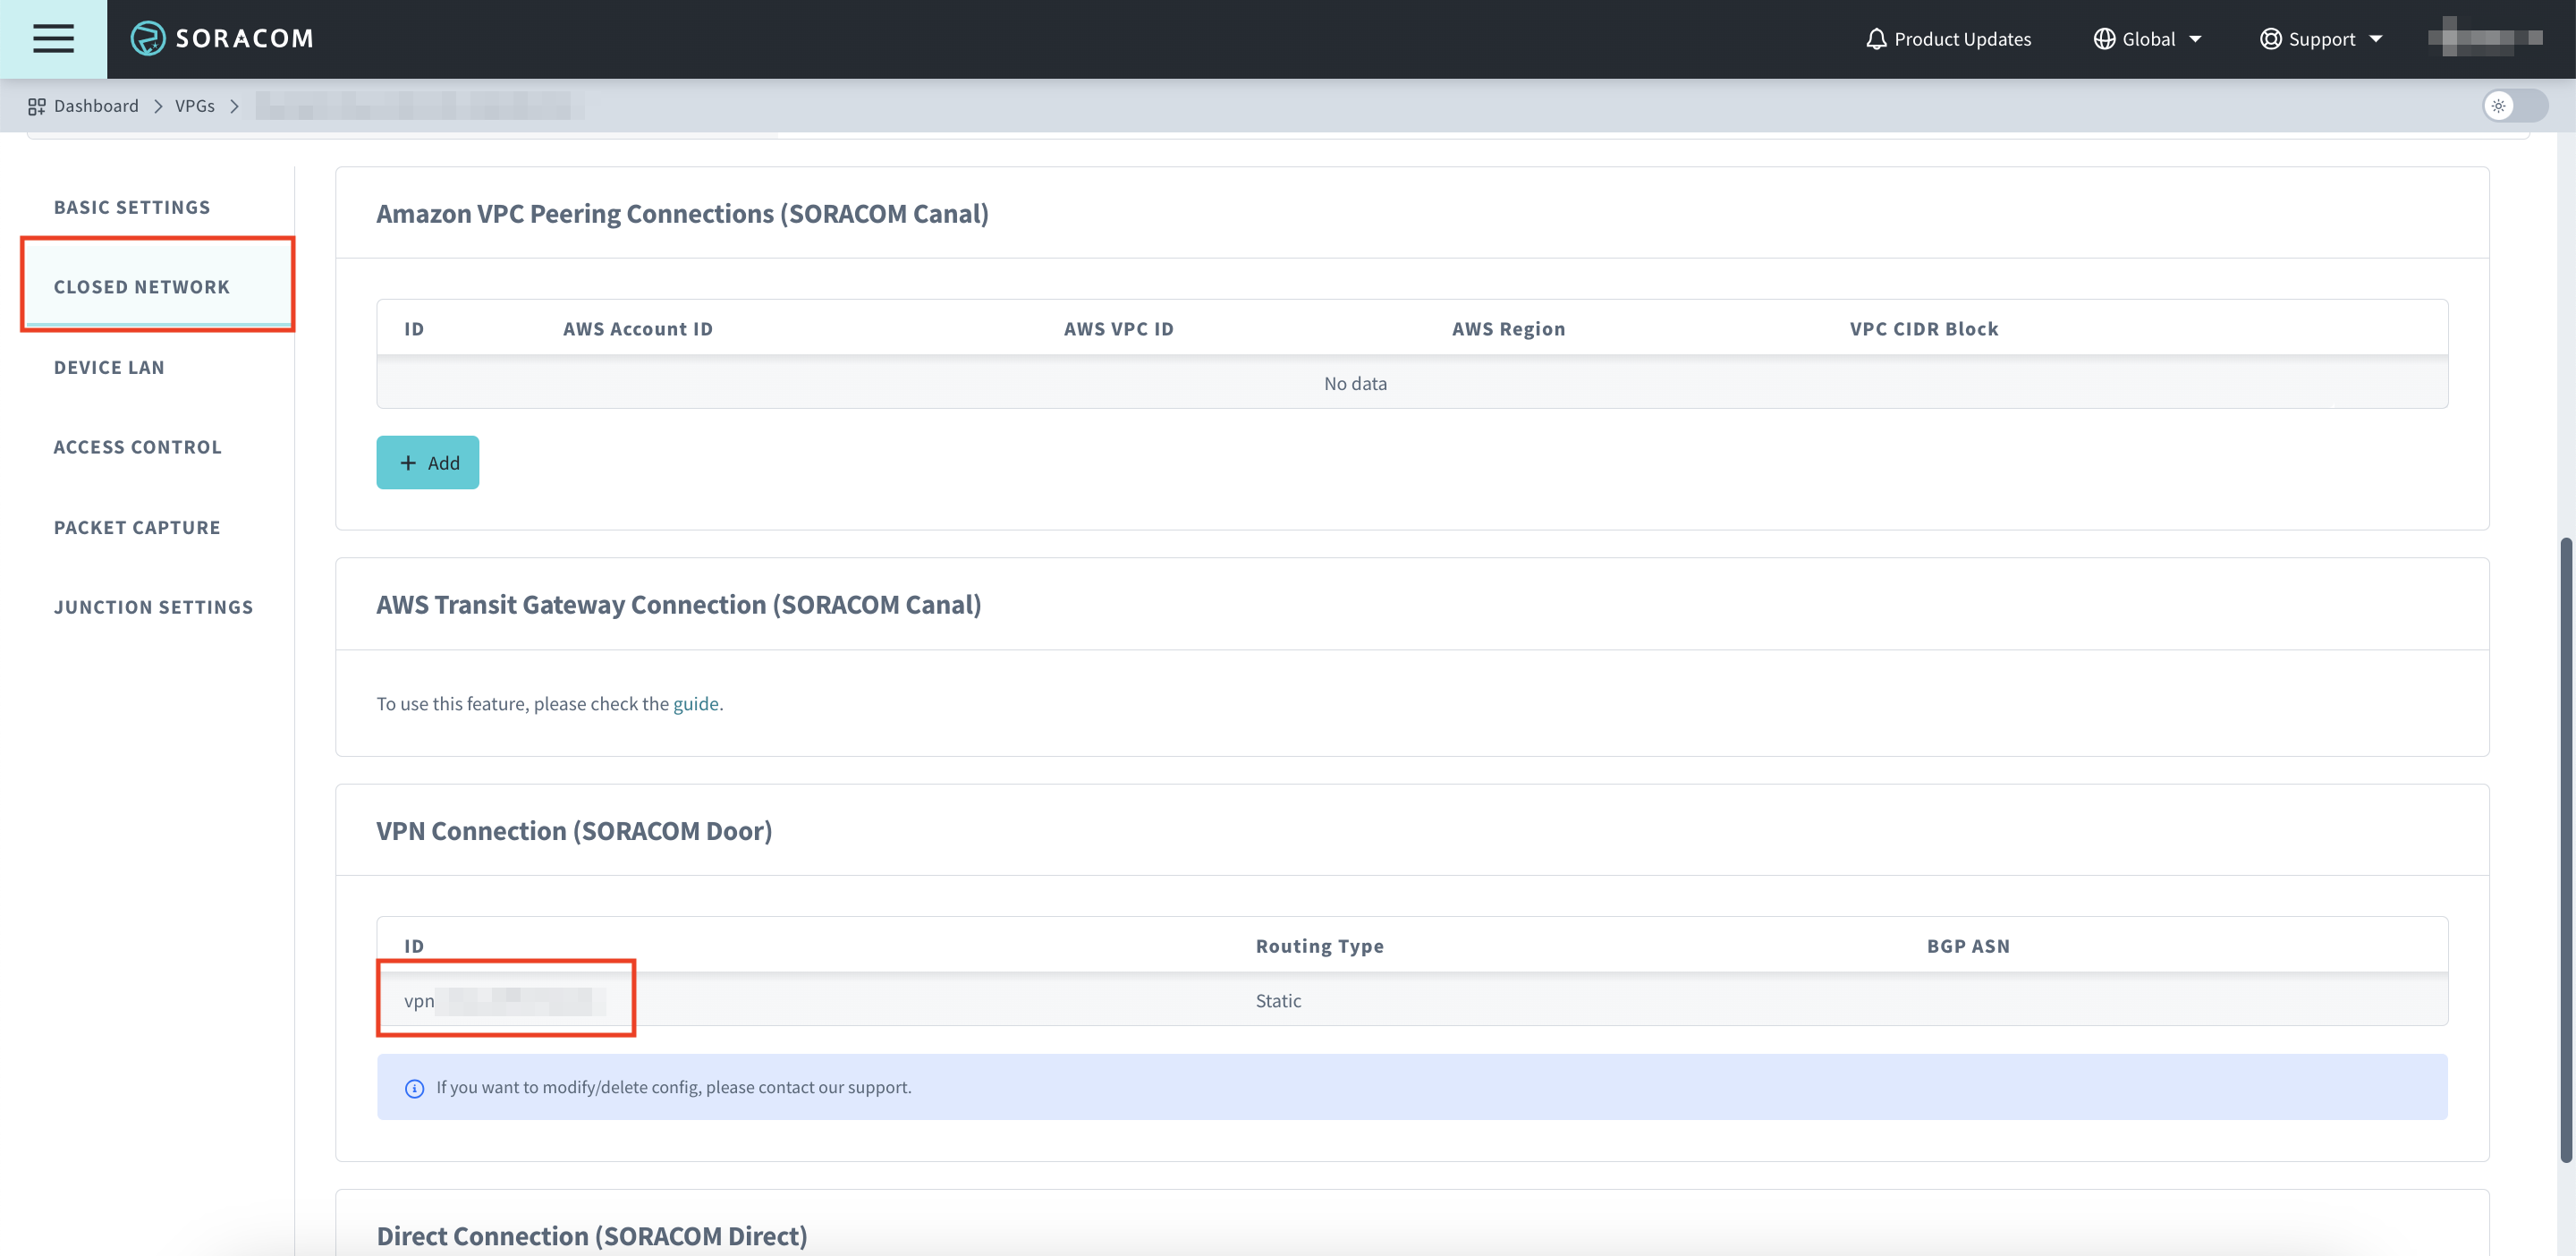
Task: Click Add under Amazon VPC Peering Connections
Action: pos(427,462)
